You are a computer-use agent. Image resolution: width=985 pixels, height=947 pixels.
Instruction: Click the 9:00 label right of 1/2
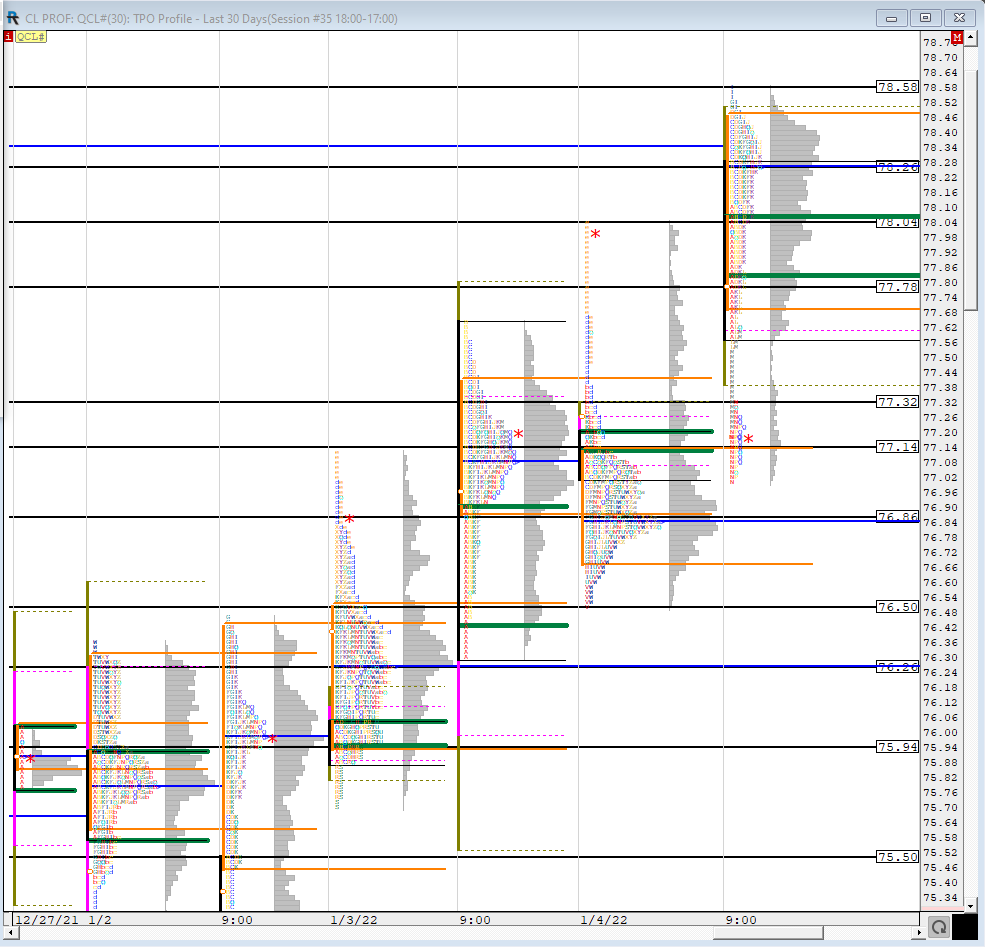(237, 920)
